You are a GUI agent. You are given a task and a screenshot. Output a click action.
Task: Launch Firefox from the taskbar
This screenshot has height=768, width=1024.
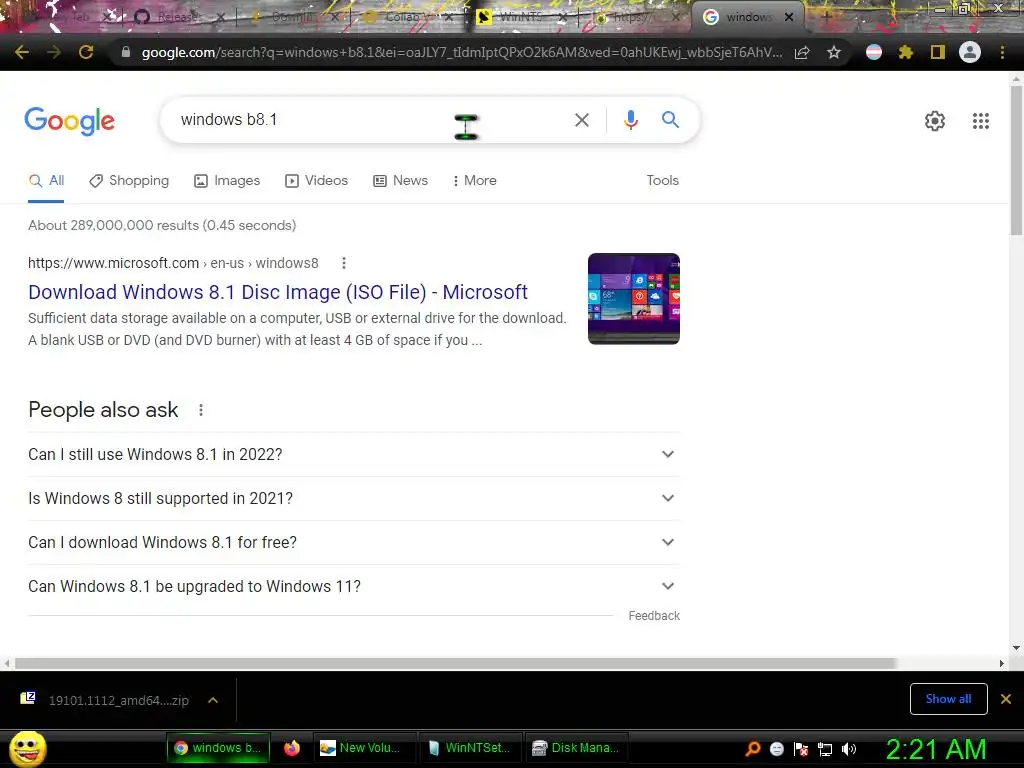[x=291, y=748]
